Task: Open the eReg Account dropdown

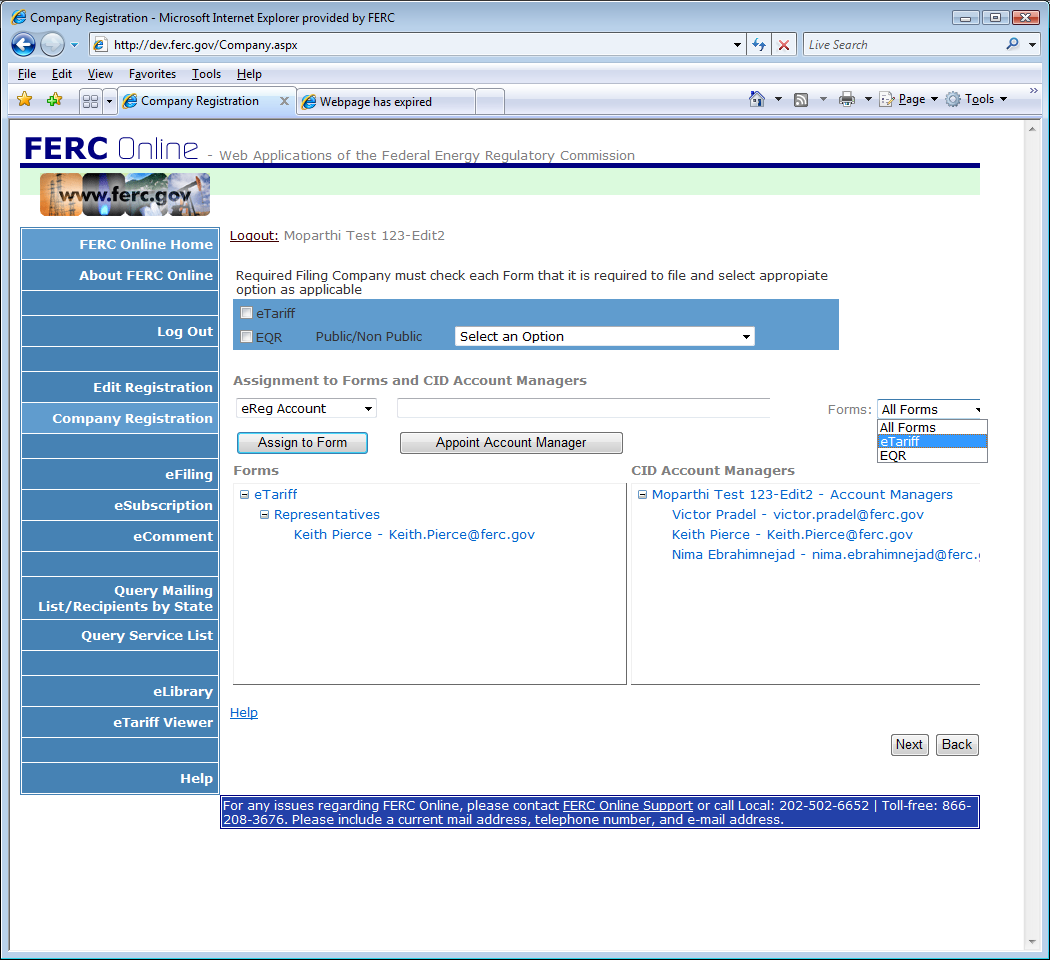Action: click(x=306, y=408)
